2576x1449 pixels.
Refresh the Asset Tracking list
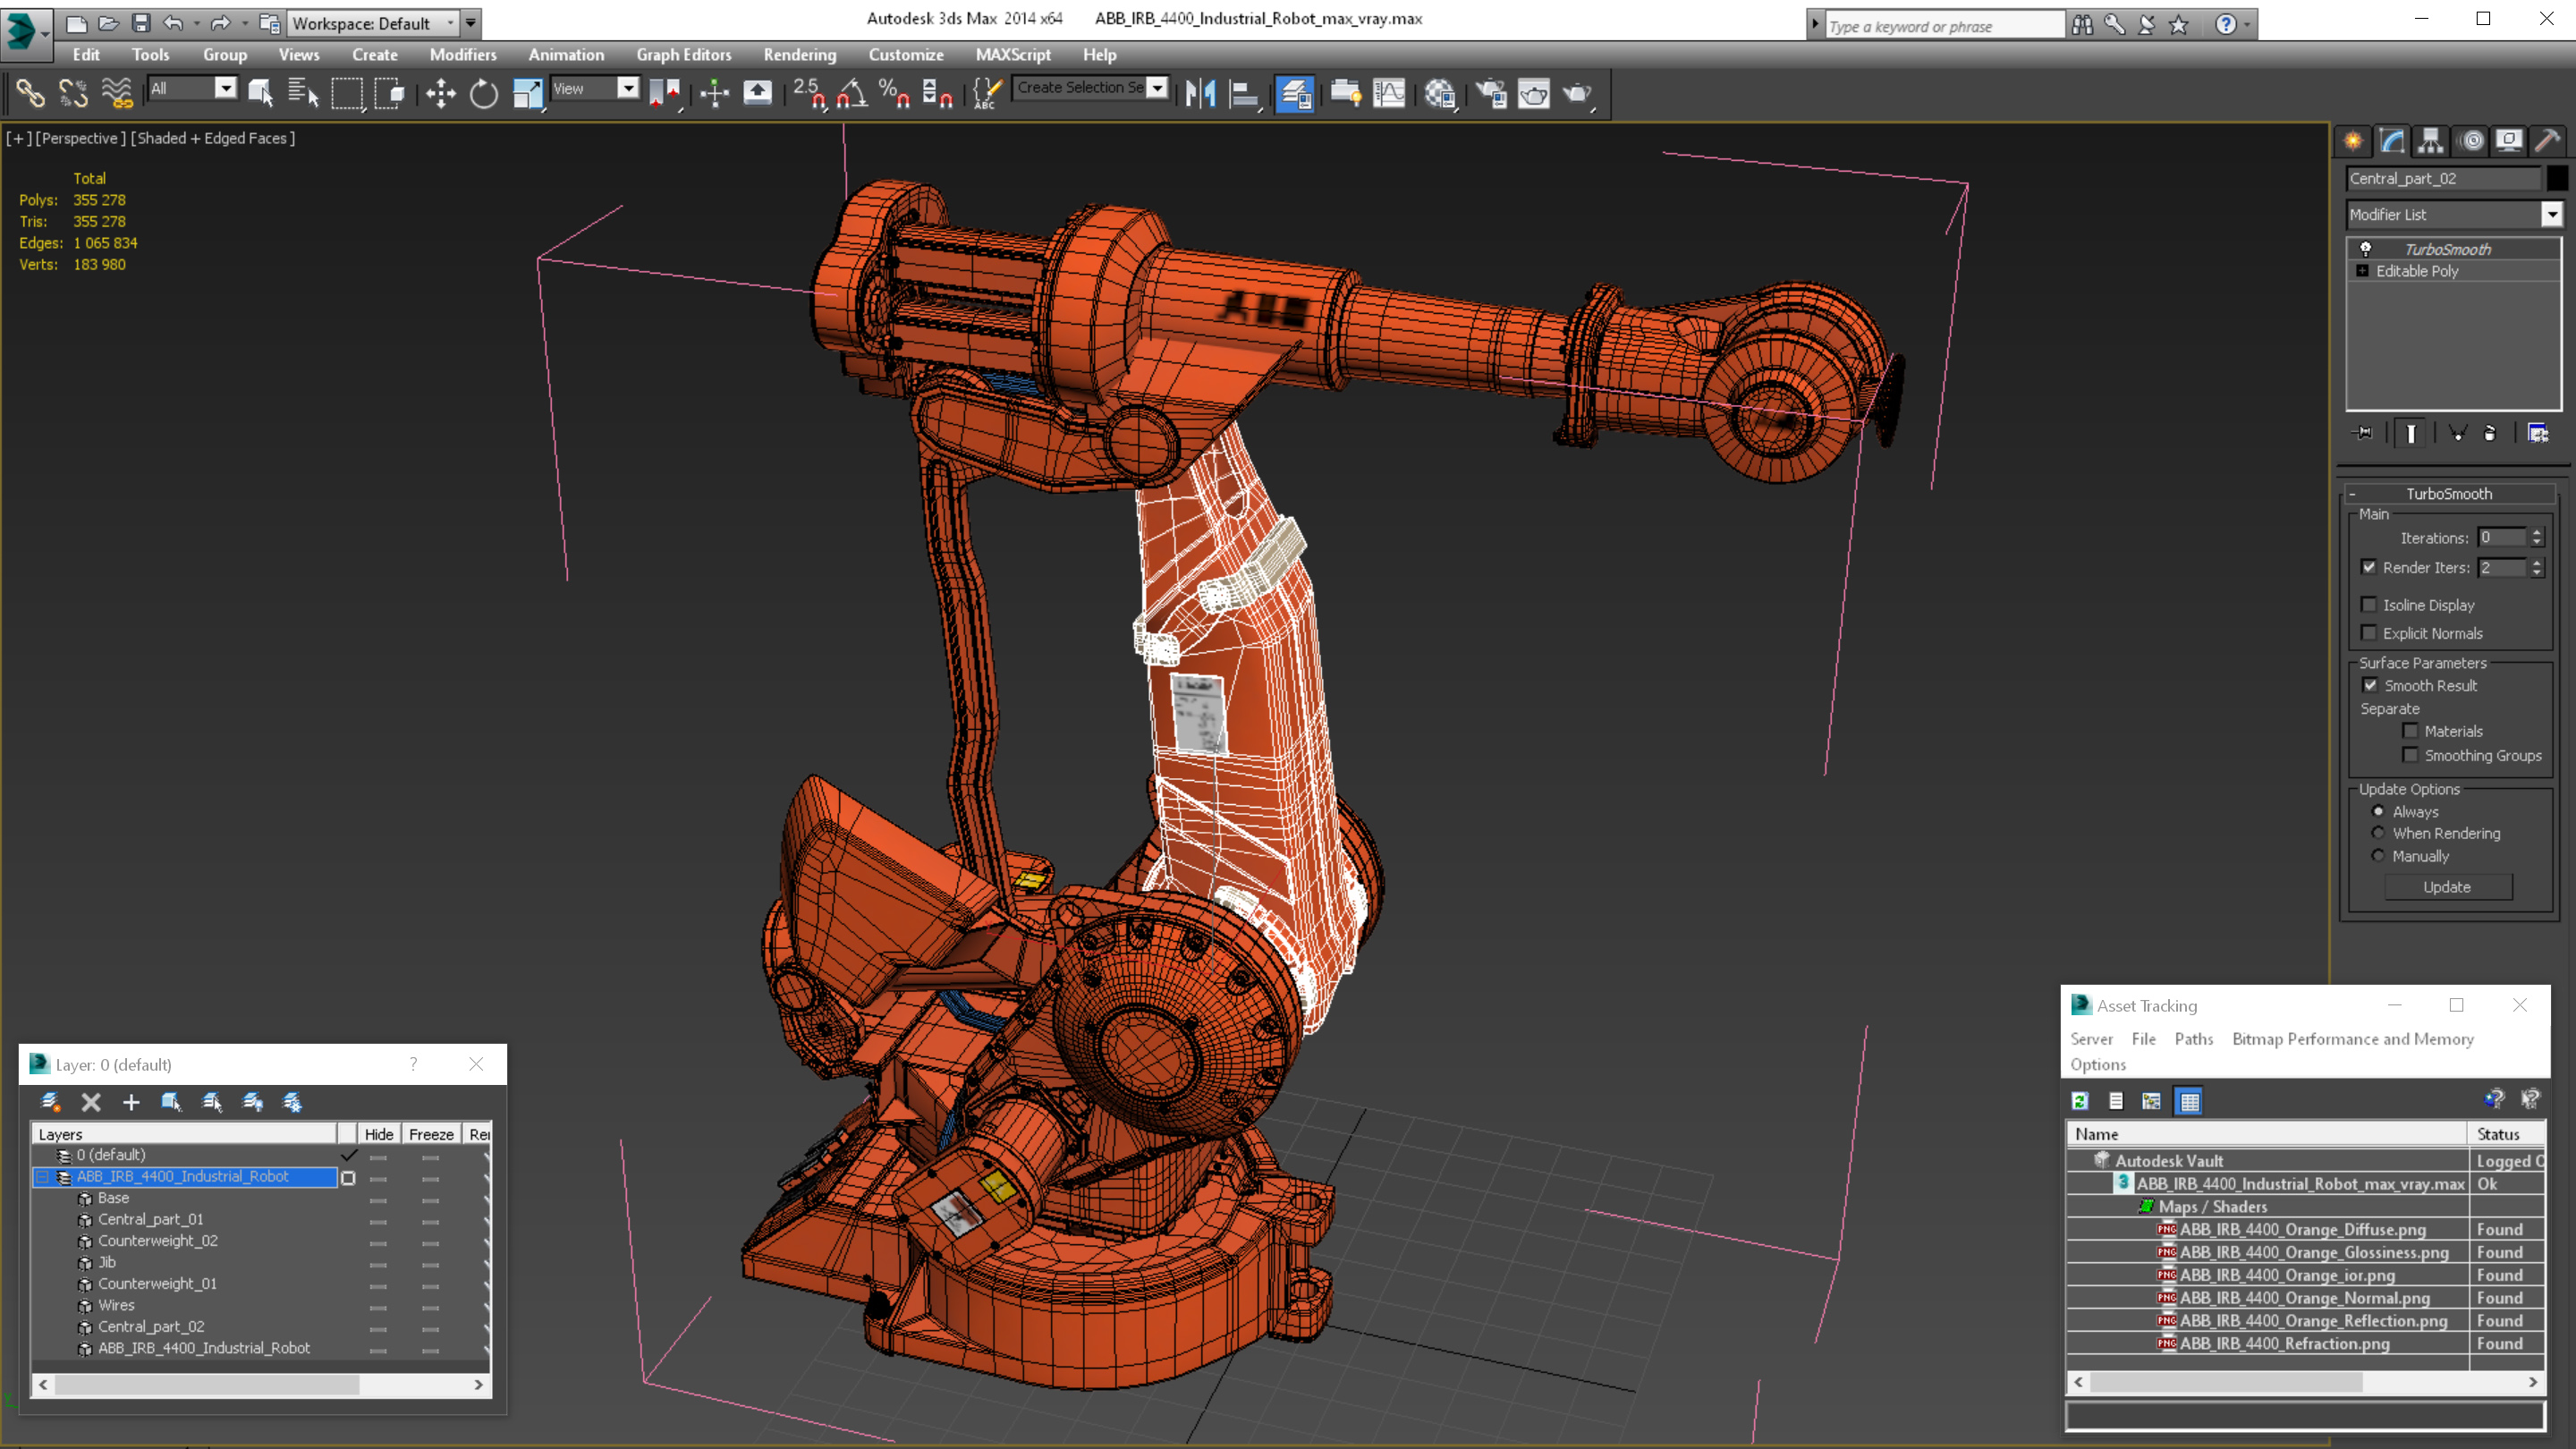2080,1101
